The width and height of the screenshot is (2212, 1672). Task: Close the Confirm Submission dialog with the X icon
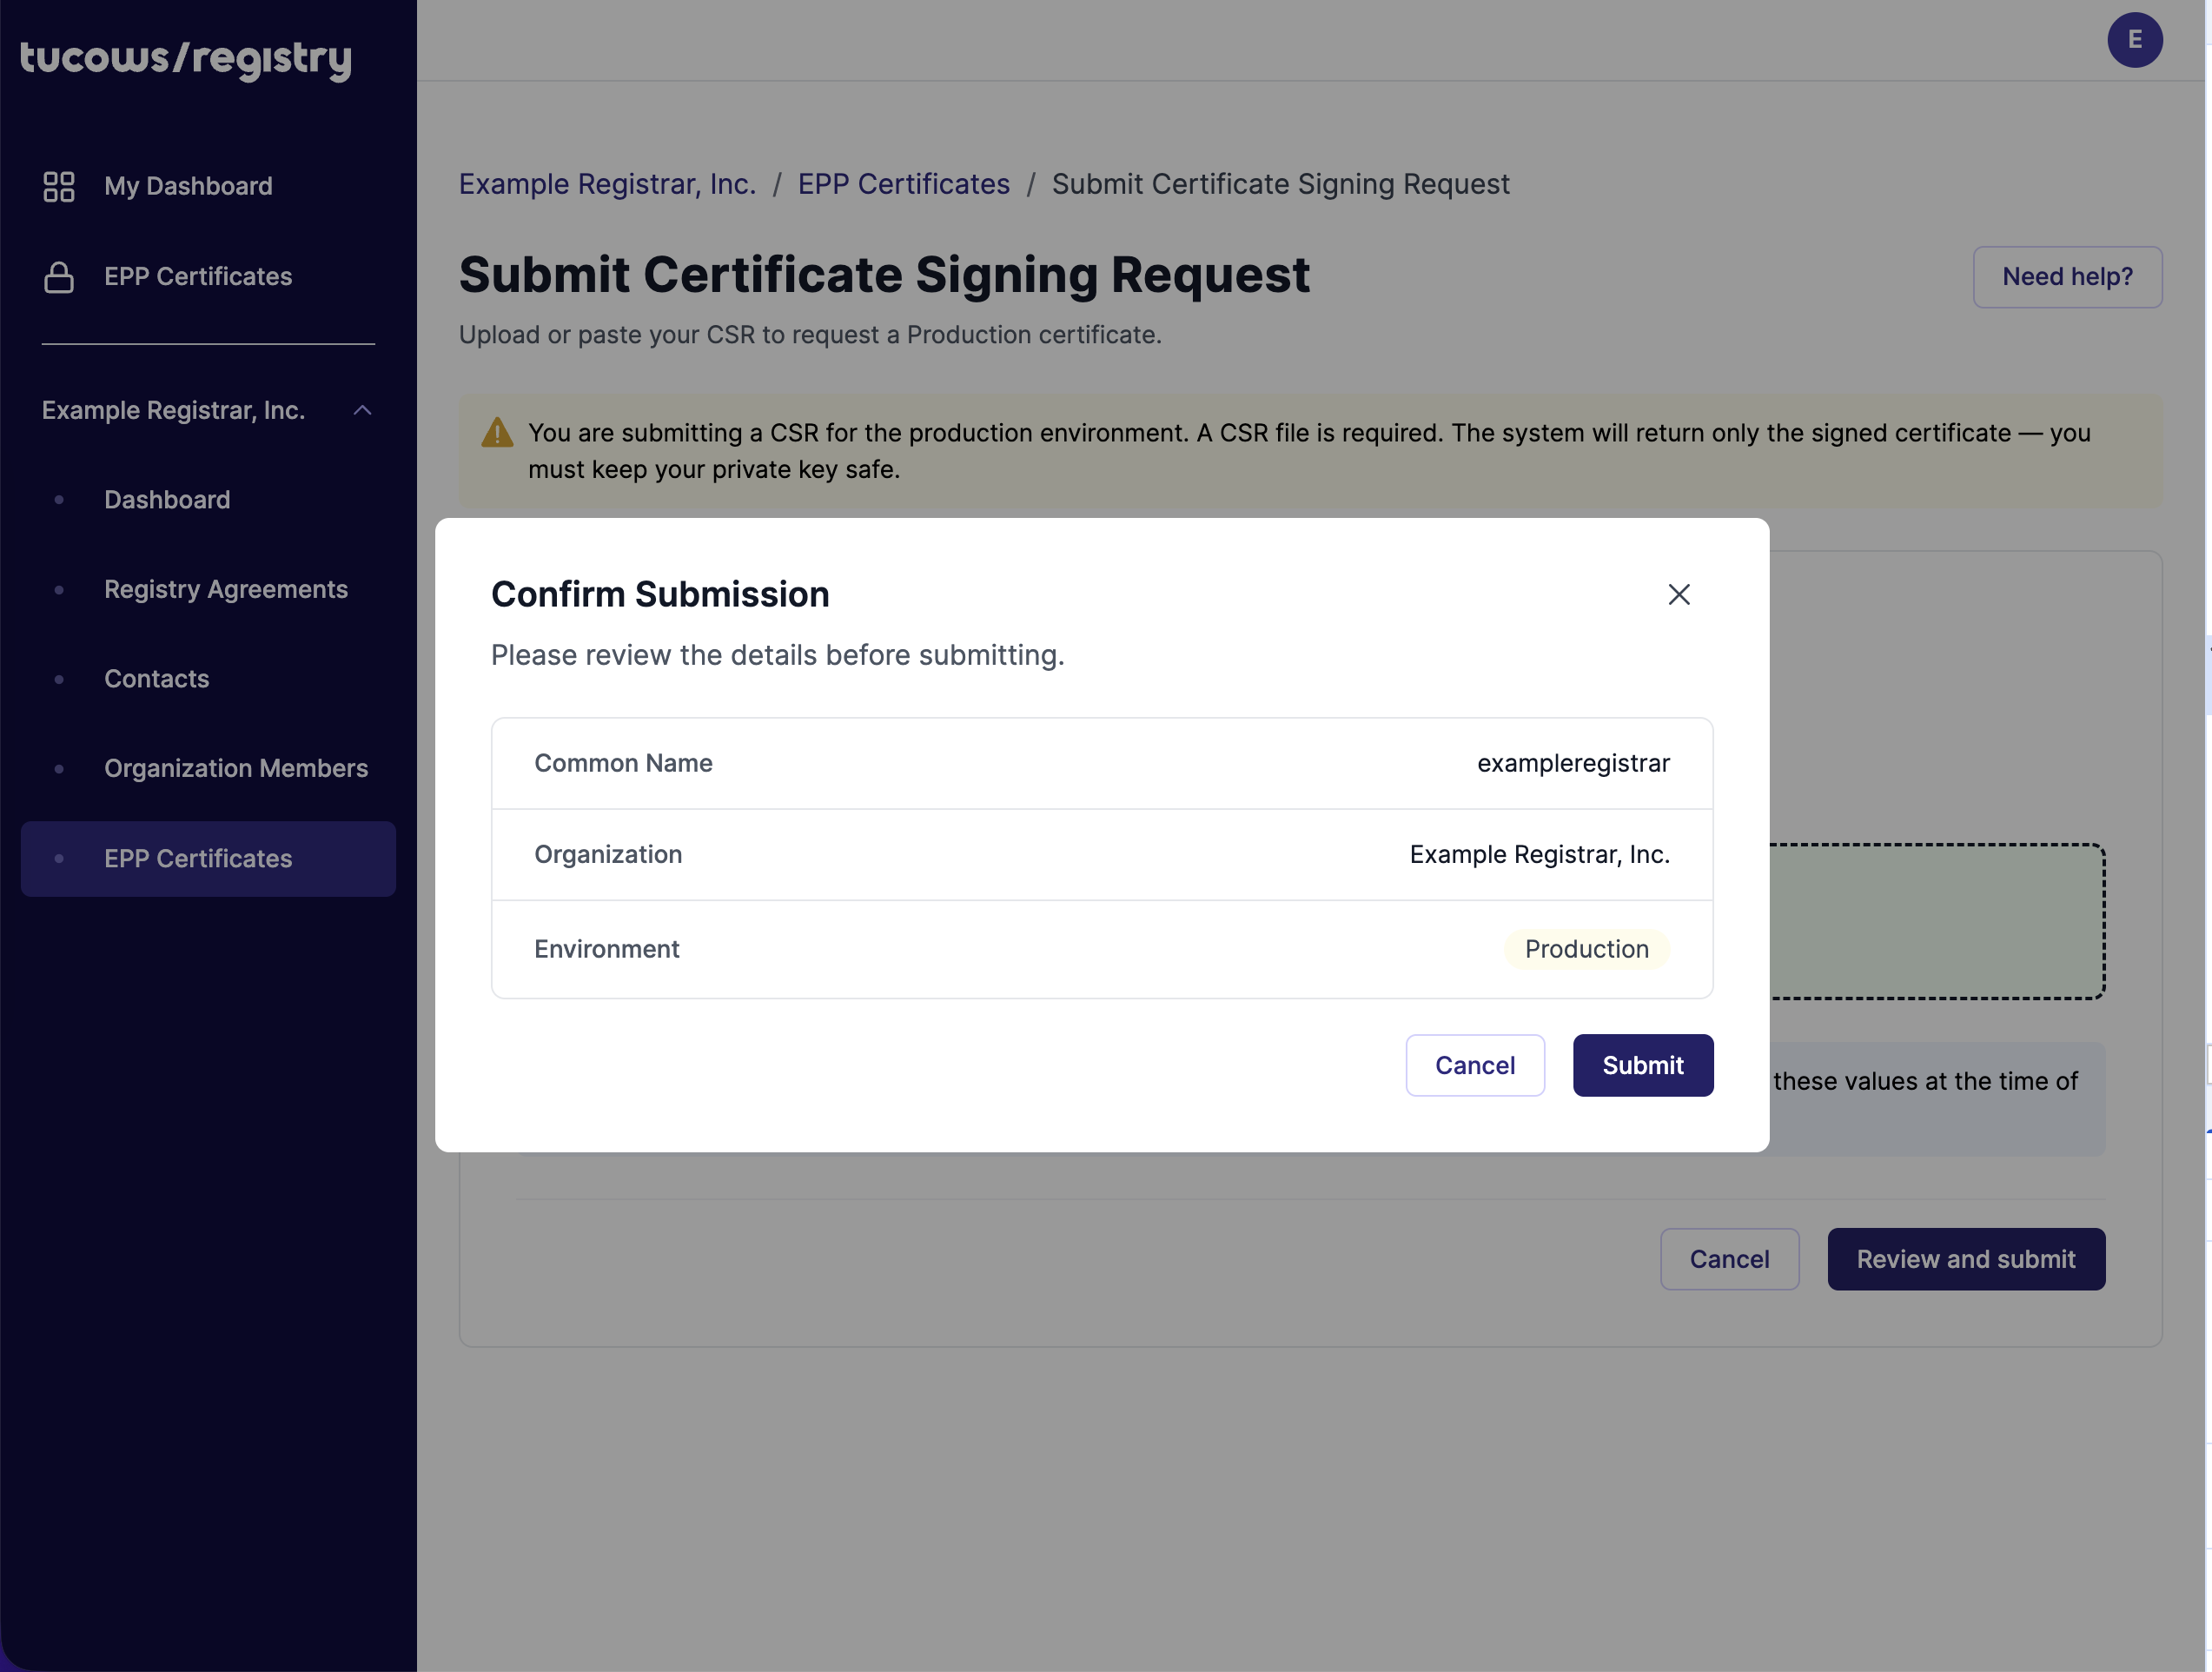click(x=1679, y=595)
